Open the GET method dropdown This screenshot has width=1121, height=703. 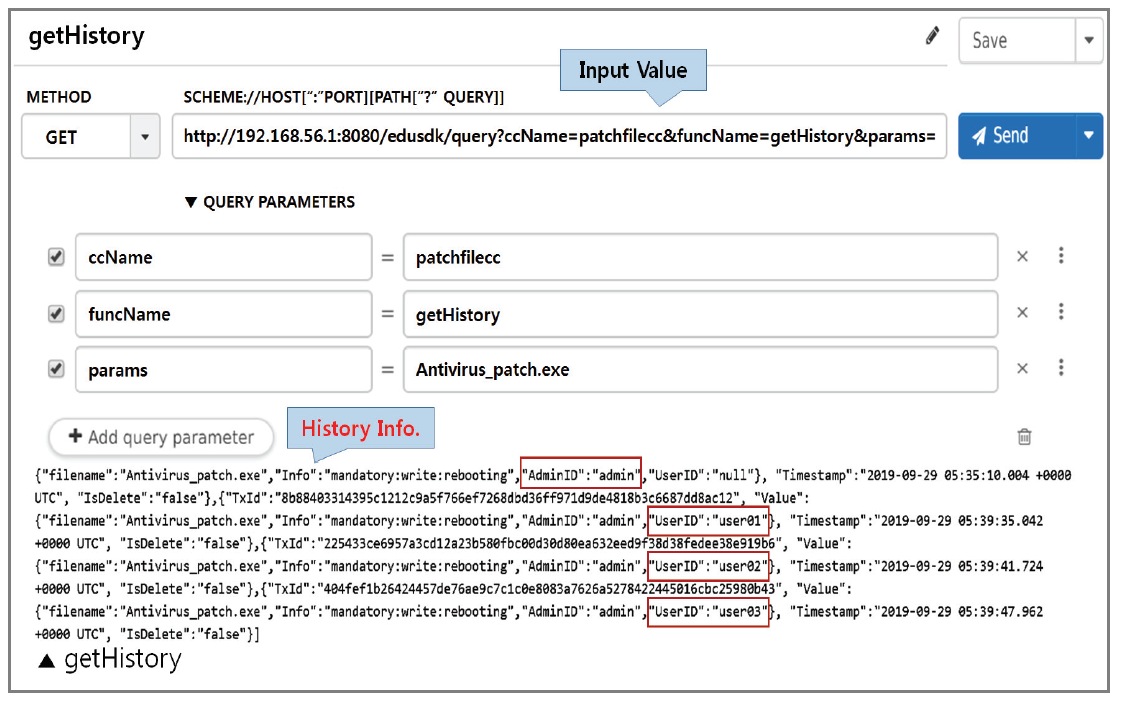pos(144,137)
